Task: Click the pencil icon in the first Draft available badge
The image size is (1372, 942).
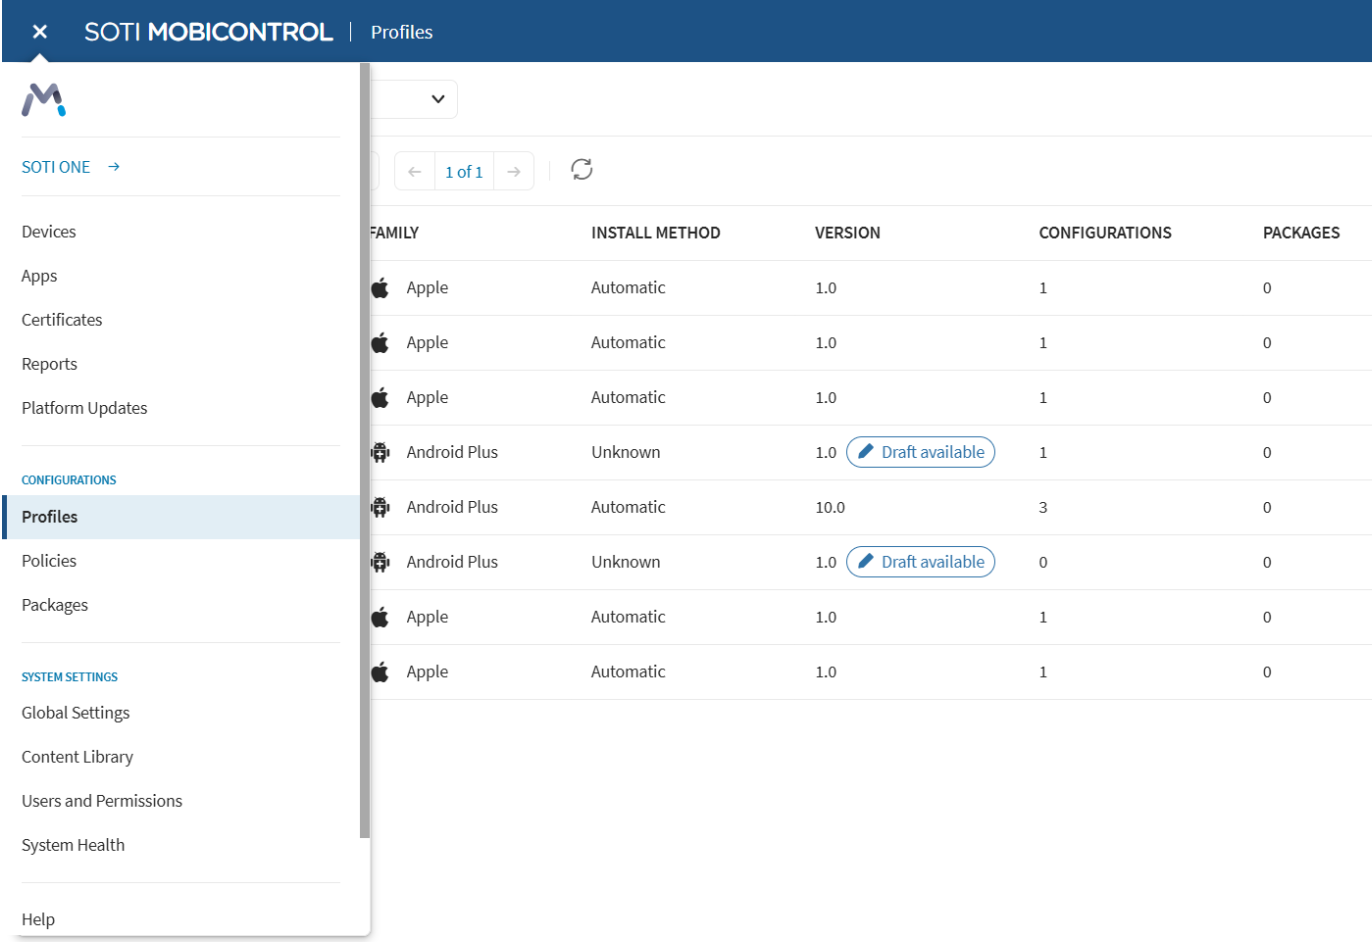Action: point(866,452)
